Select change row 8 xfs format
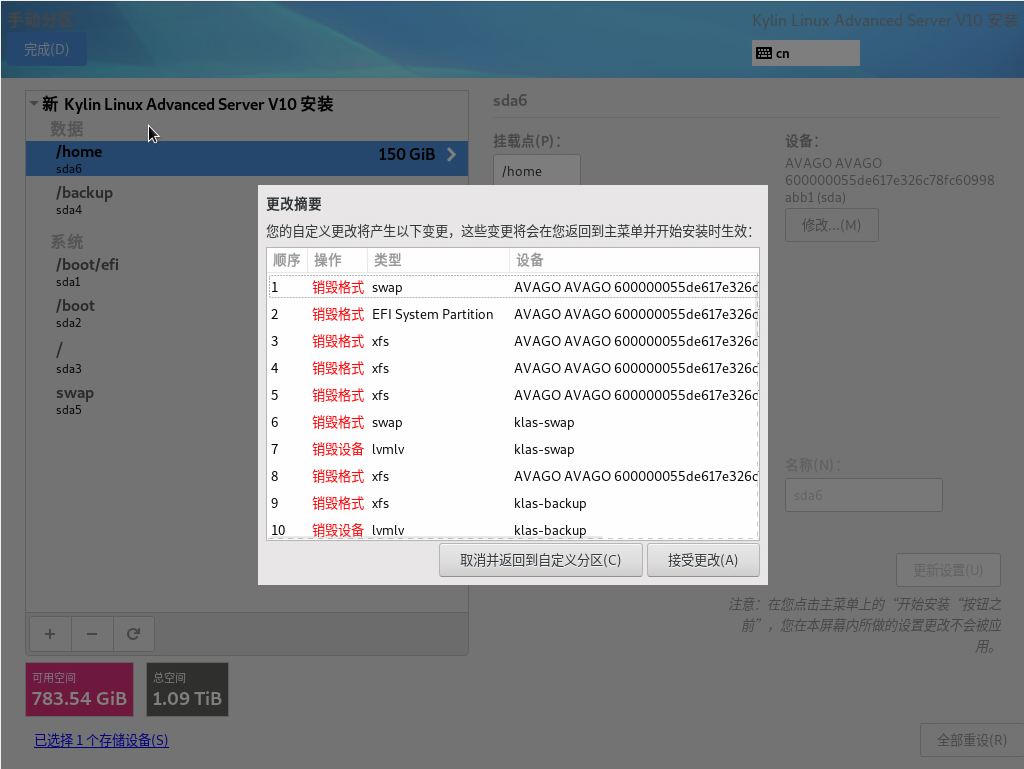This screenshot has width=1024, height=769. coord(513,477)
